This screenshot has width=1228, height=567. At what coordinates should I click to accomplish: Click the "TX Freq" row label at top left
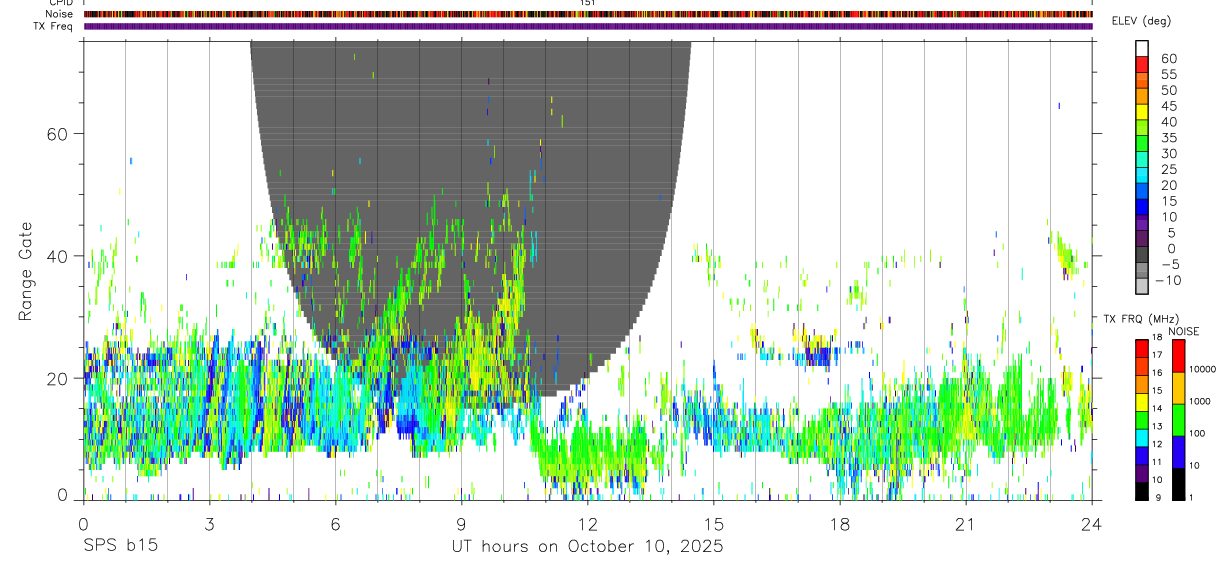[54, 26]
